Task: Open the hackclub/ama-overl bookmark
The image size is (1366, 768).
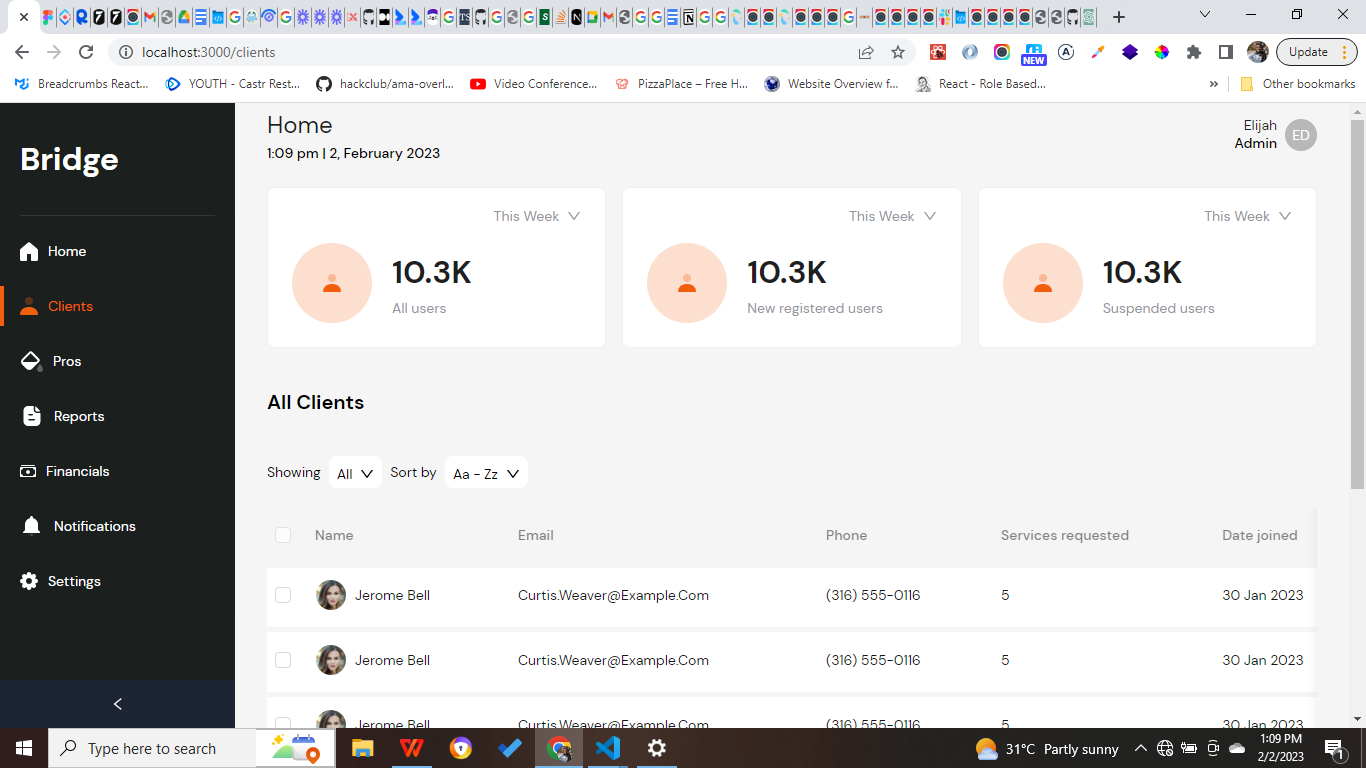Action: tap(385, 84)
